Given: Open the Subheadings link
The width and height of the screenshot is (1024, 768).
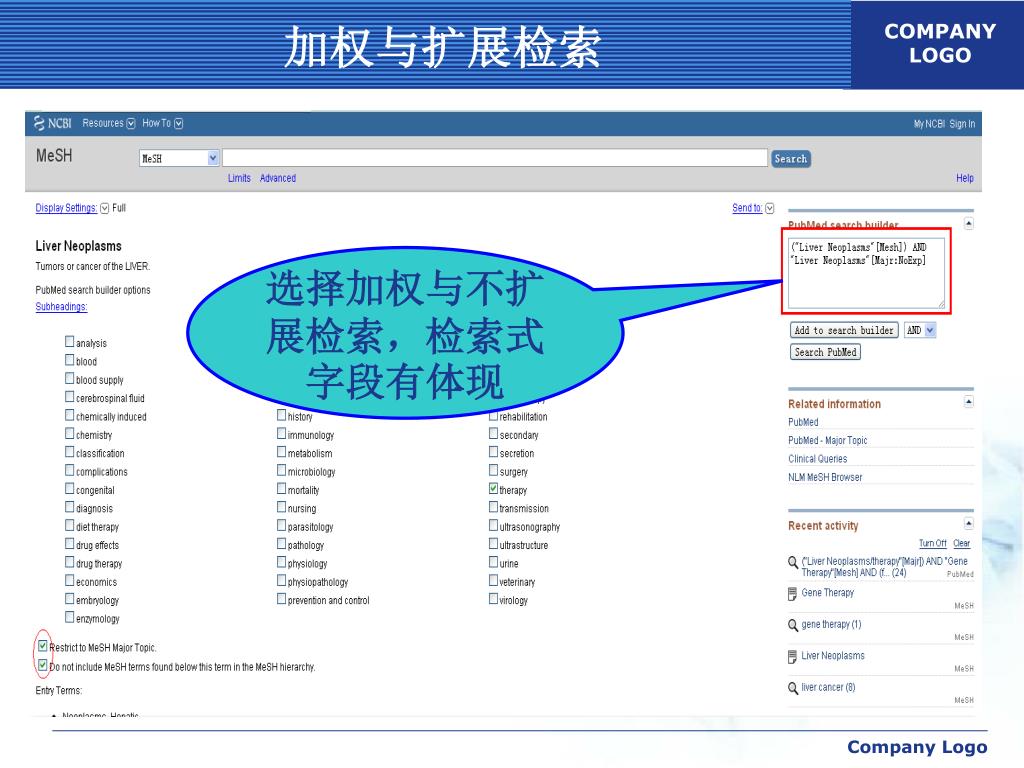Looking at the screenshot, I should click(61, 306).
